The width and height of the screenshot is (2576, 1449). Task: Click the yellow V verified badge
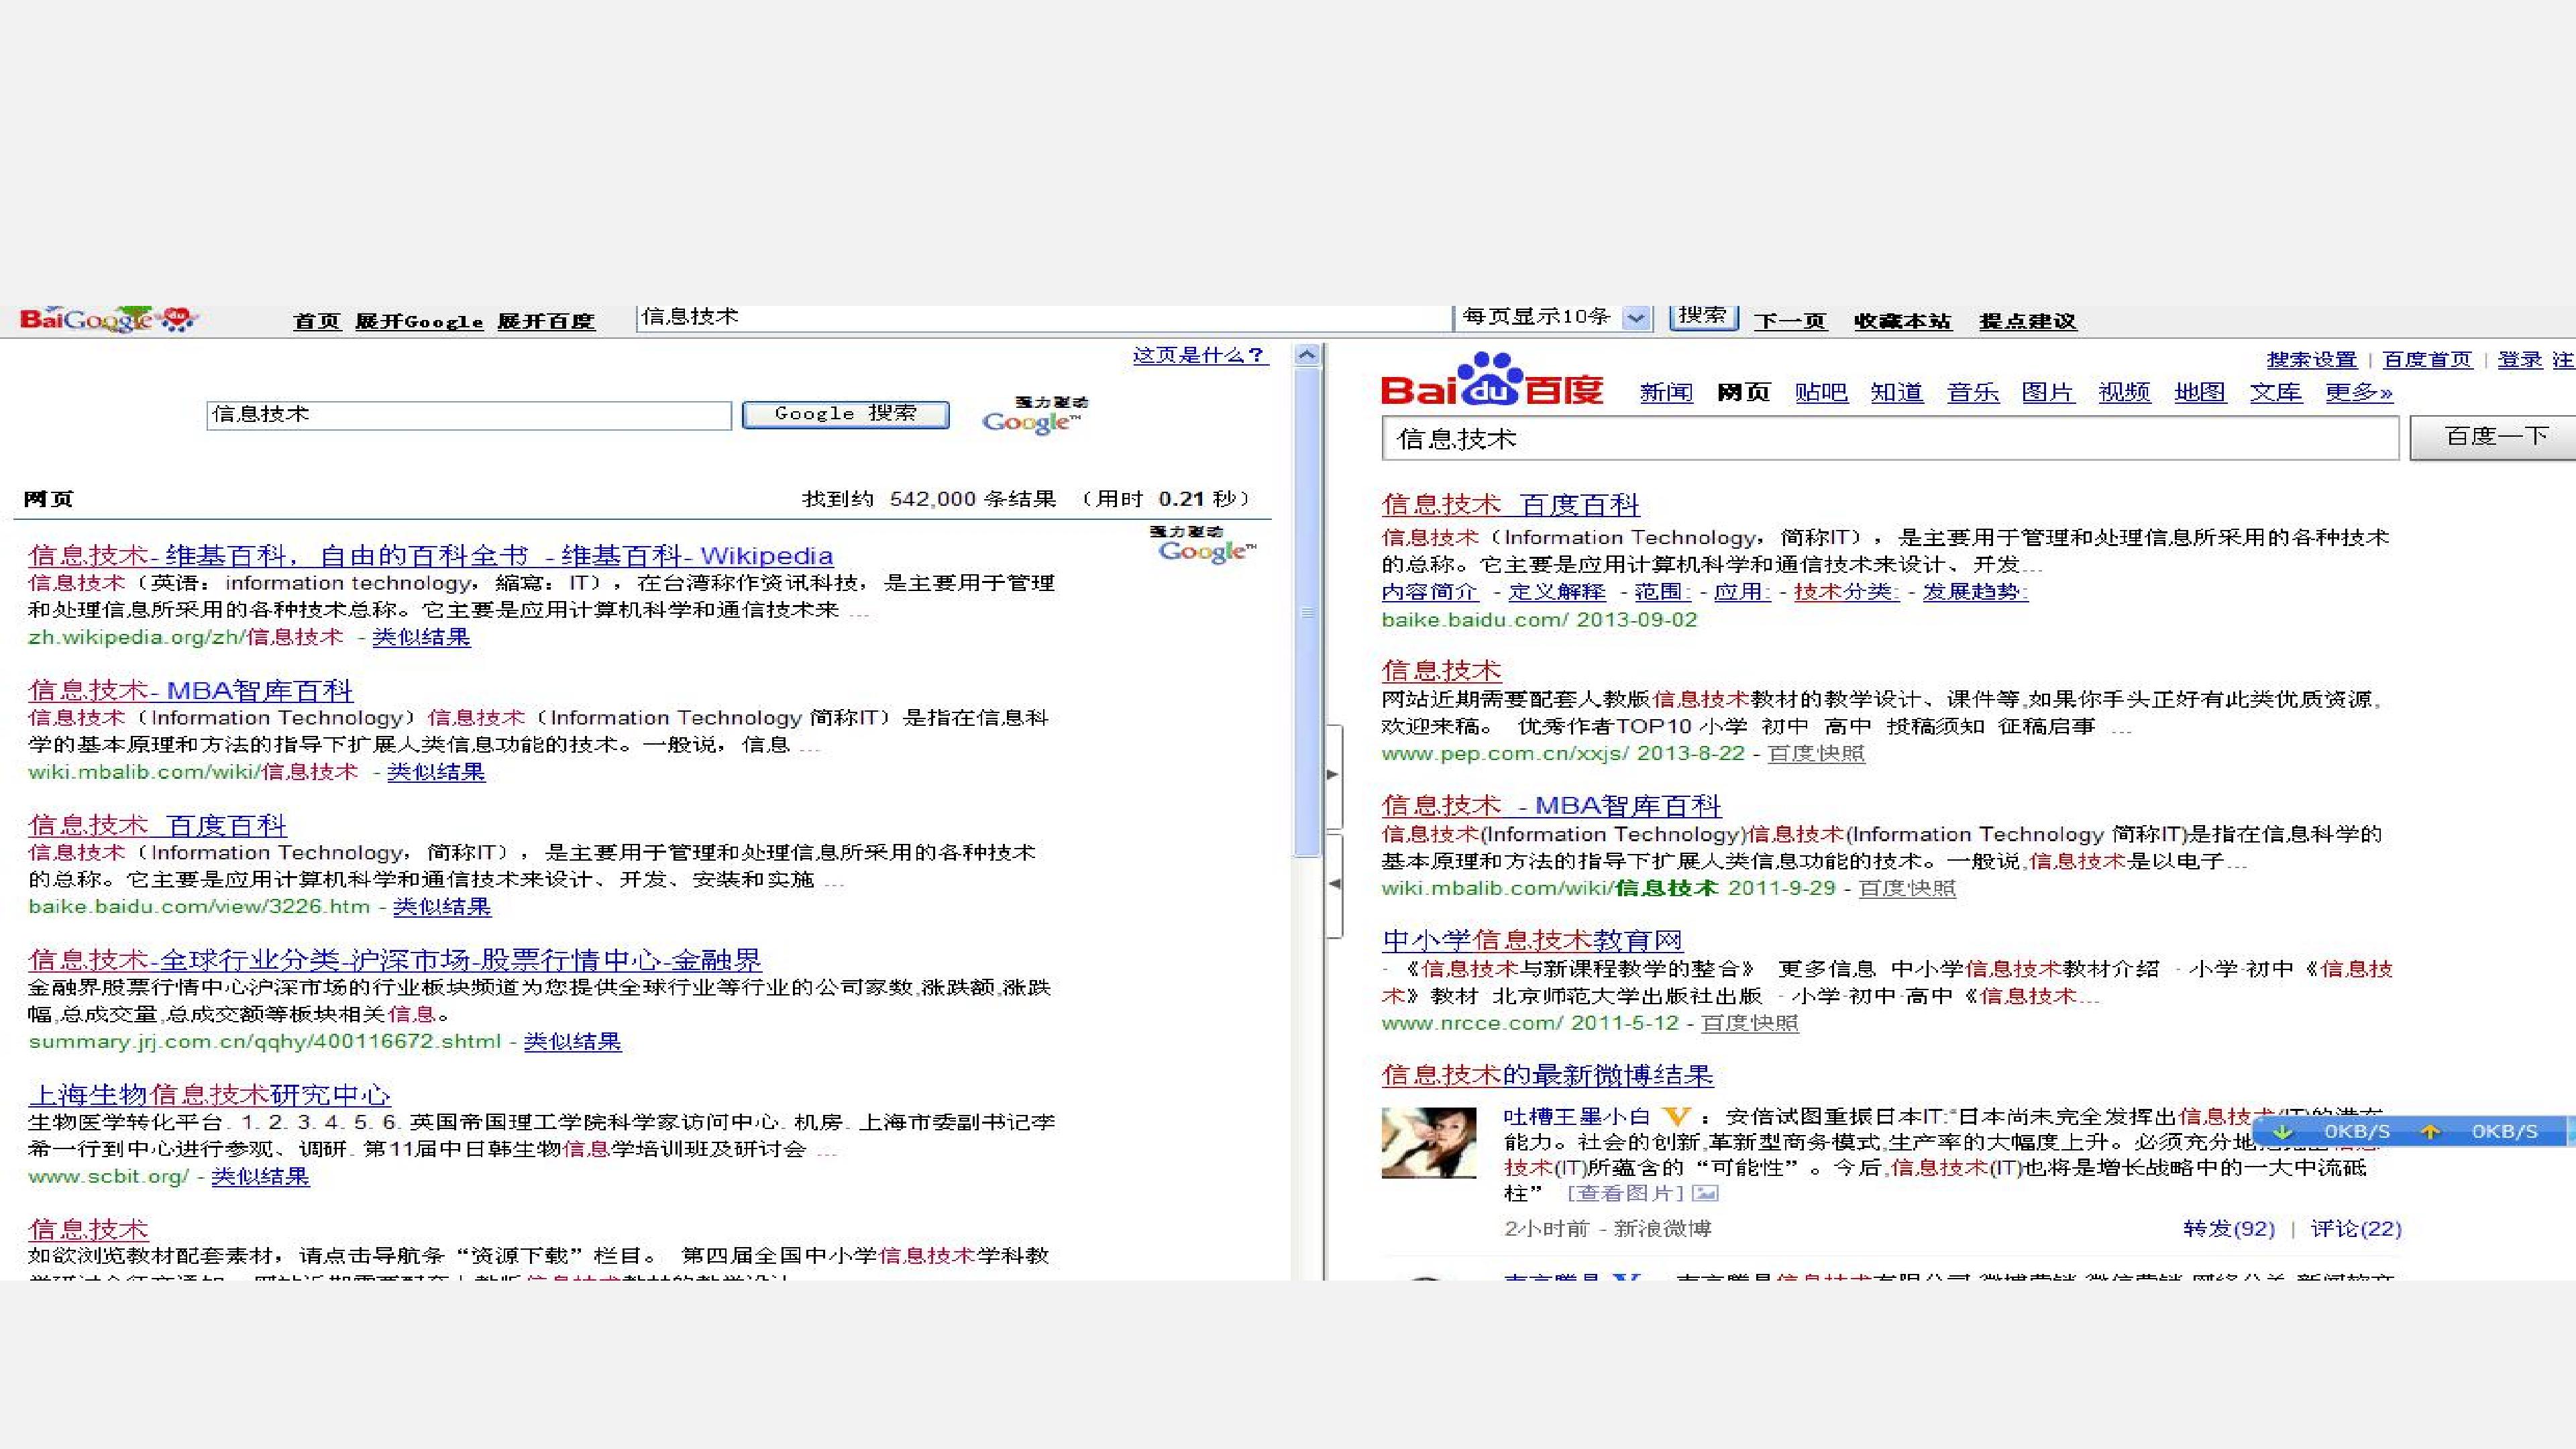point(1676,1116)
